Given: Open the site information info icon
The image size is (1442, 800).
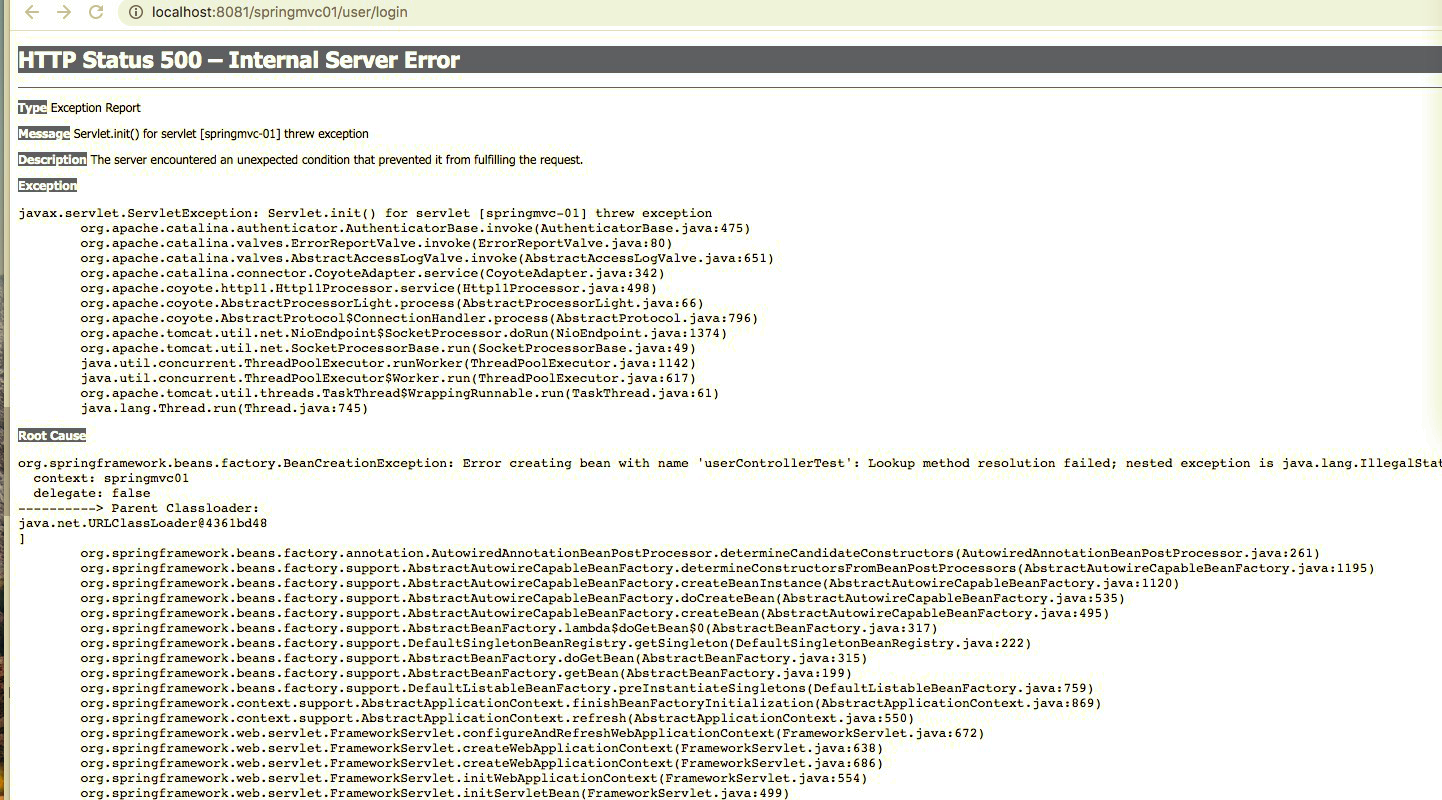Looking at the screenshot, I should click(134, 12).
